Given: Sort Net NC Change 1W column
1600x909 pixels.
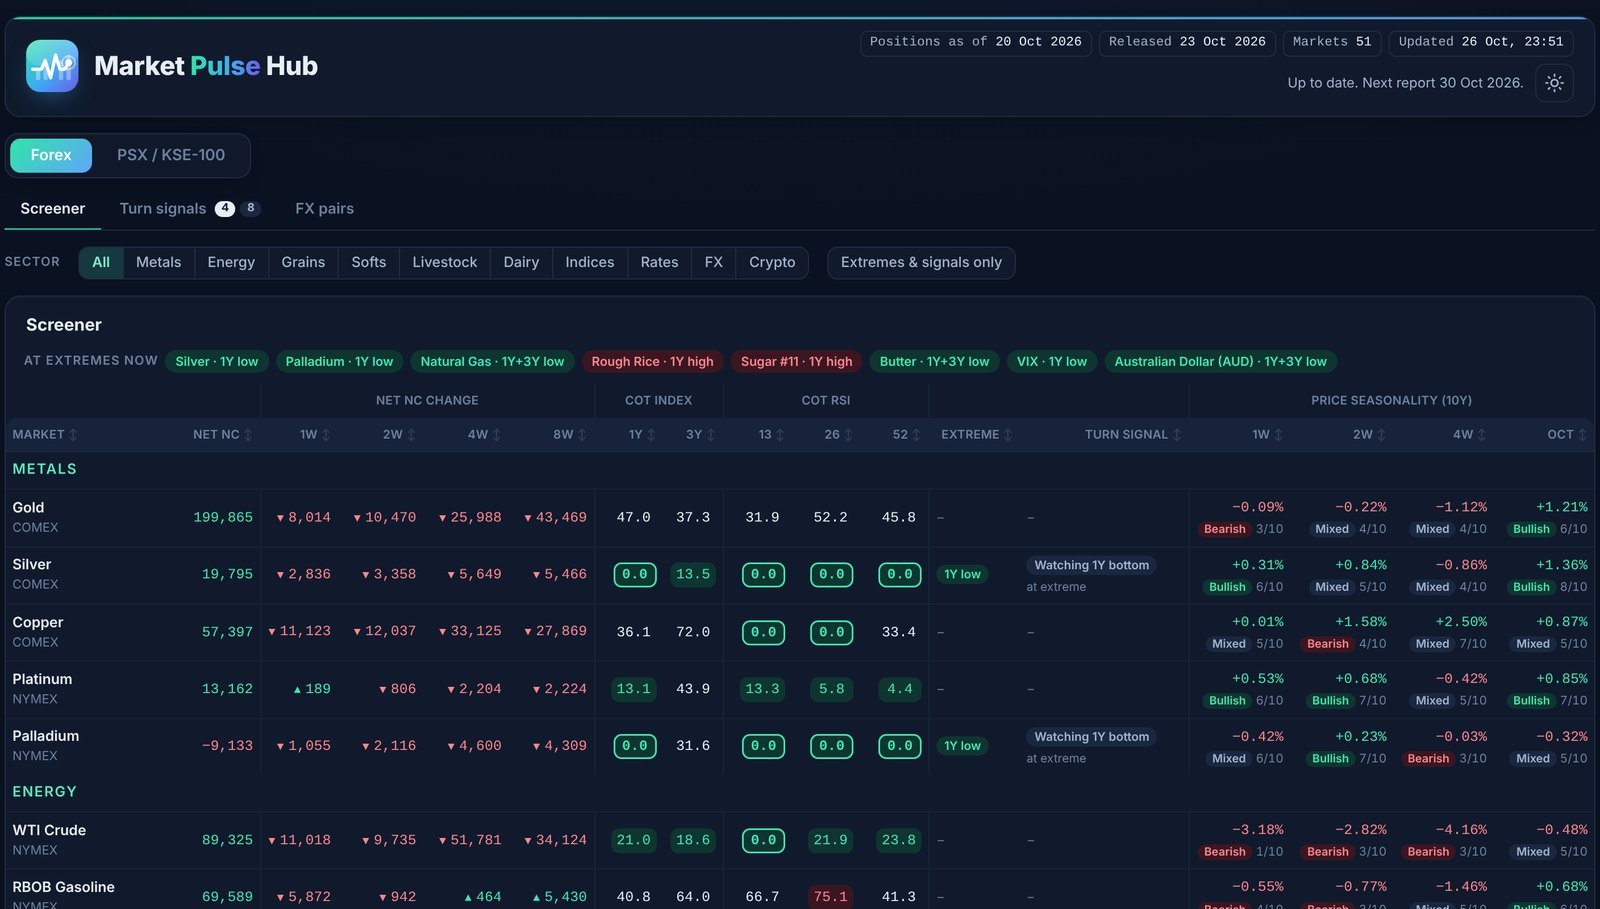Looking at the screenshot, I should click(315, 435).
